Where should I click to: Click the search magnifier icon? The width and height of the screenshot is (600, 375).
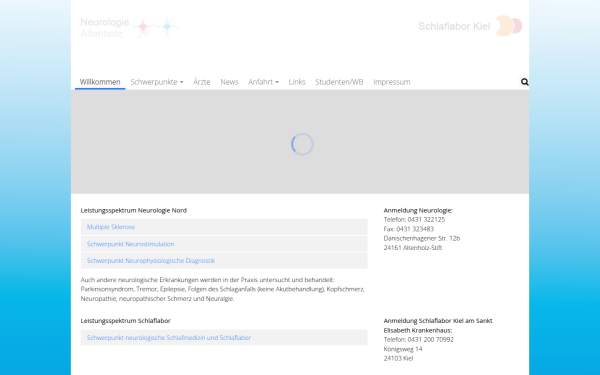[x=525, y=82]
